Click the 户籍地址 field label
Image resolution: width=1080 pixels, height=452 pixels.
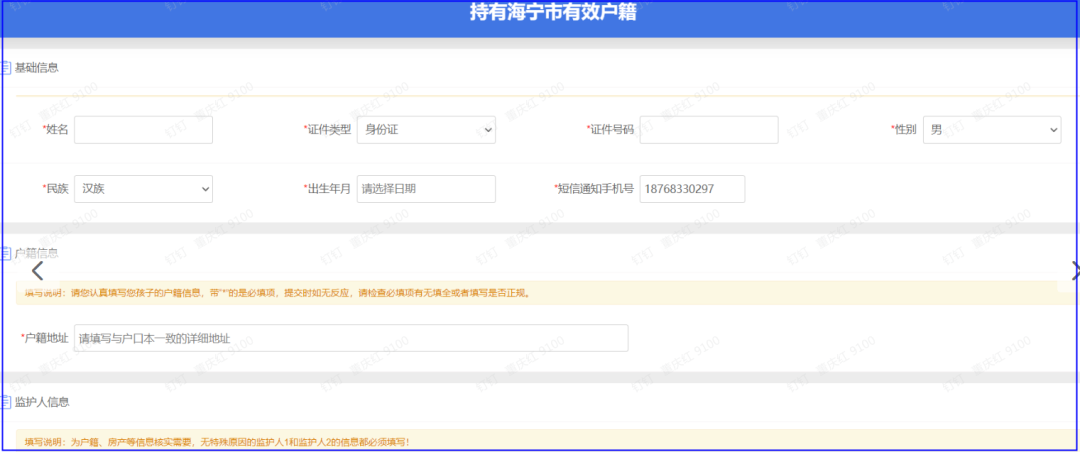[x=45, y=338]
